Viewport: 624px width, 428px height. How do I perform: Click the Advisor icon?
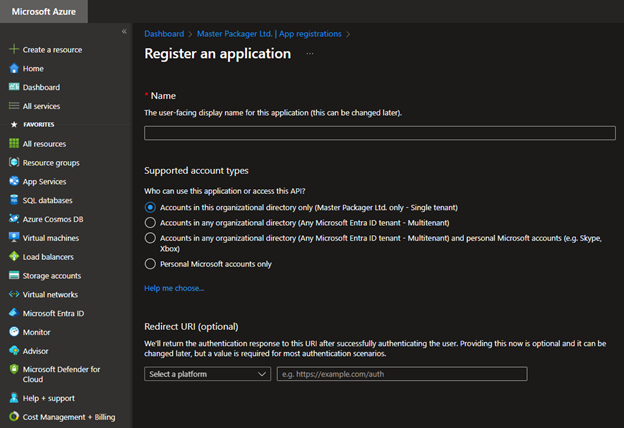[14, 351]
